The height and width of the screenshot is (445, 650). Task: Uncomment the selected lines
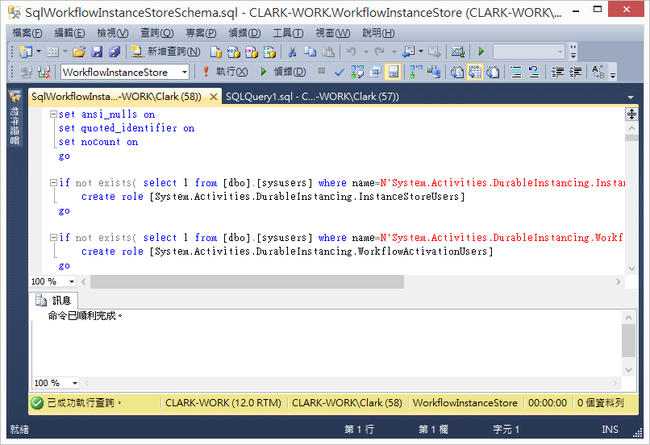click(534, 72)
